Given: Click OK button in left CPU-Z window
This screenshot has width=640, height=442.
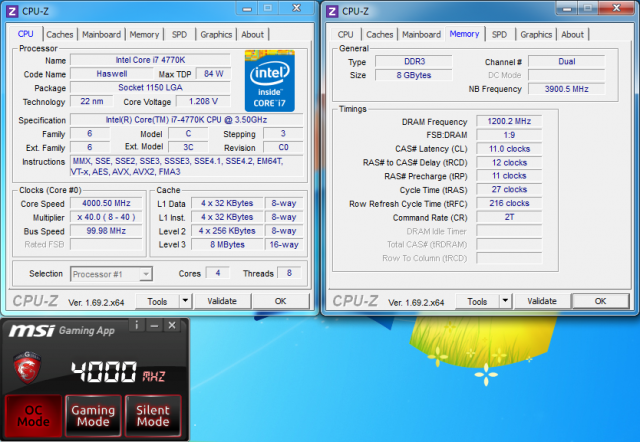Looking at the screenshot, I should click(280, 301).
